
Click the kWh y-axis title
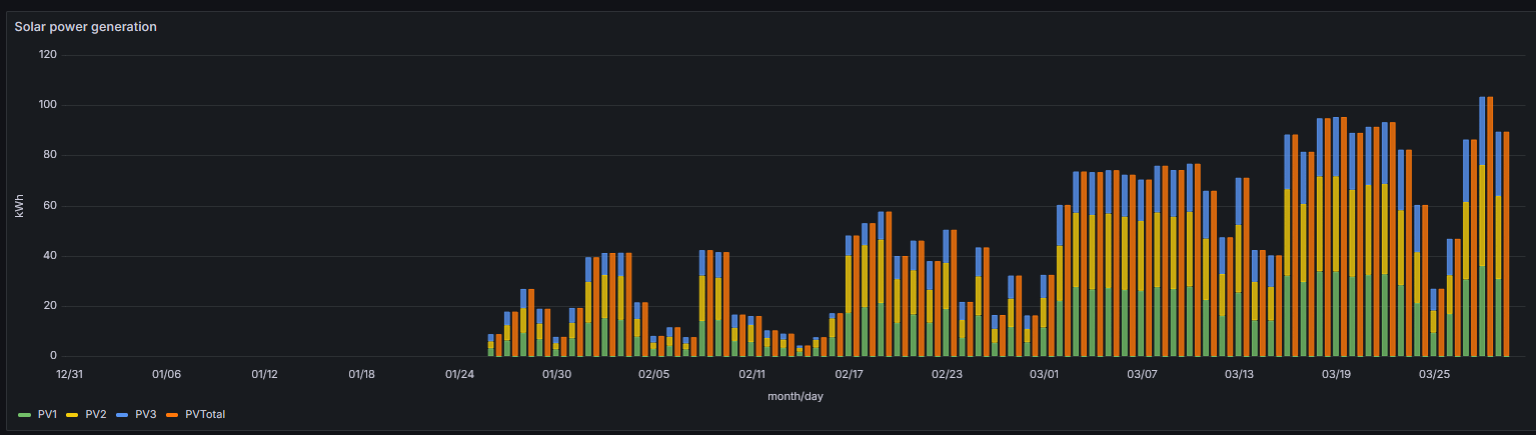point(19,206)
